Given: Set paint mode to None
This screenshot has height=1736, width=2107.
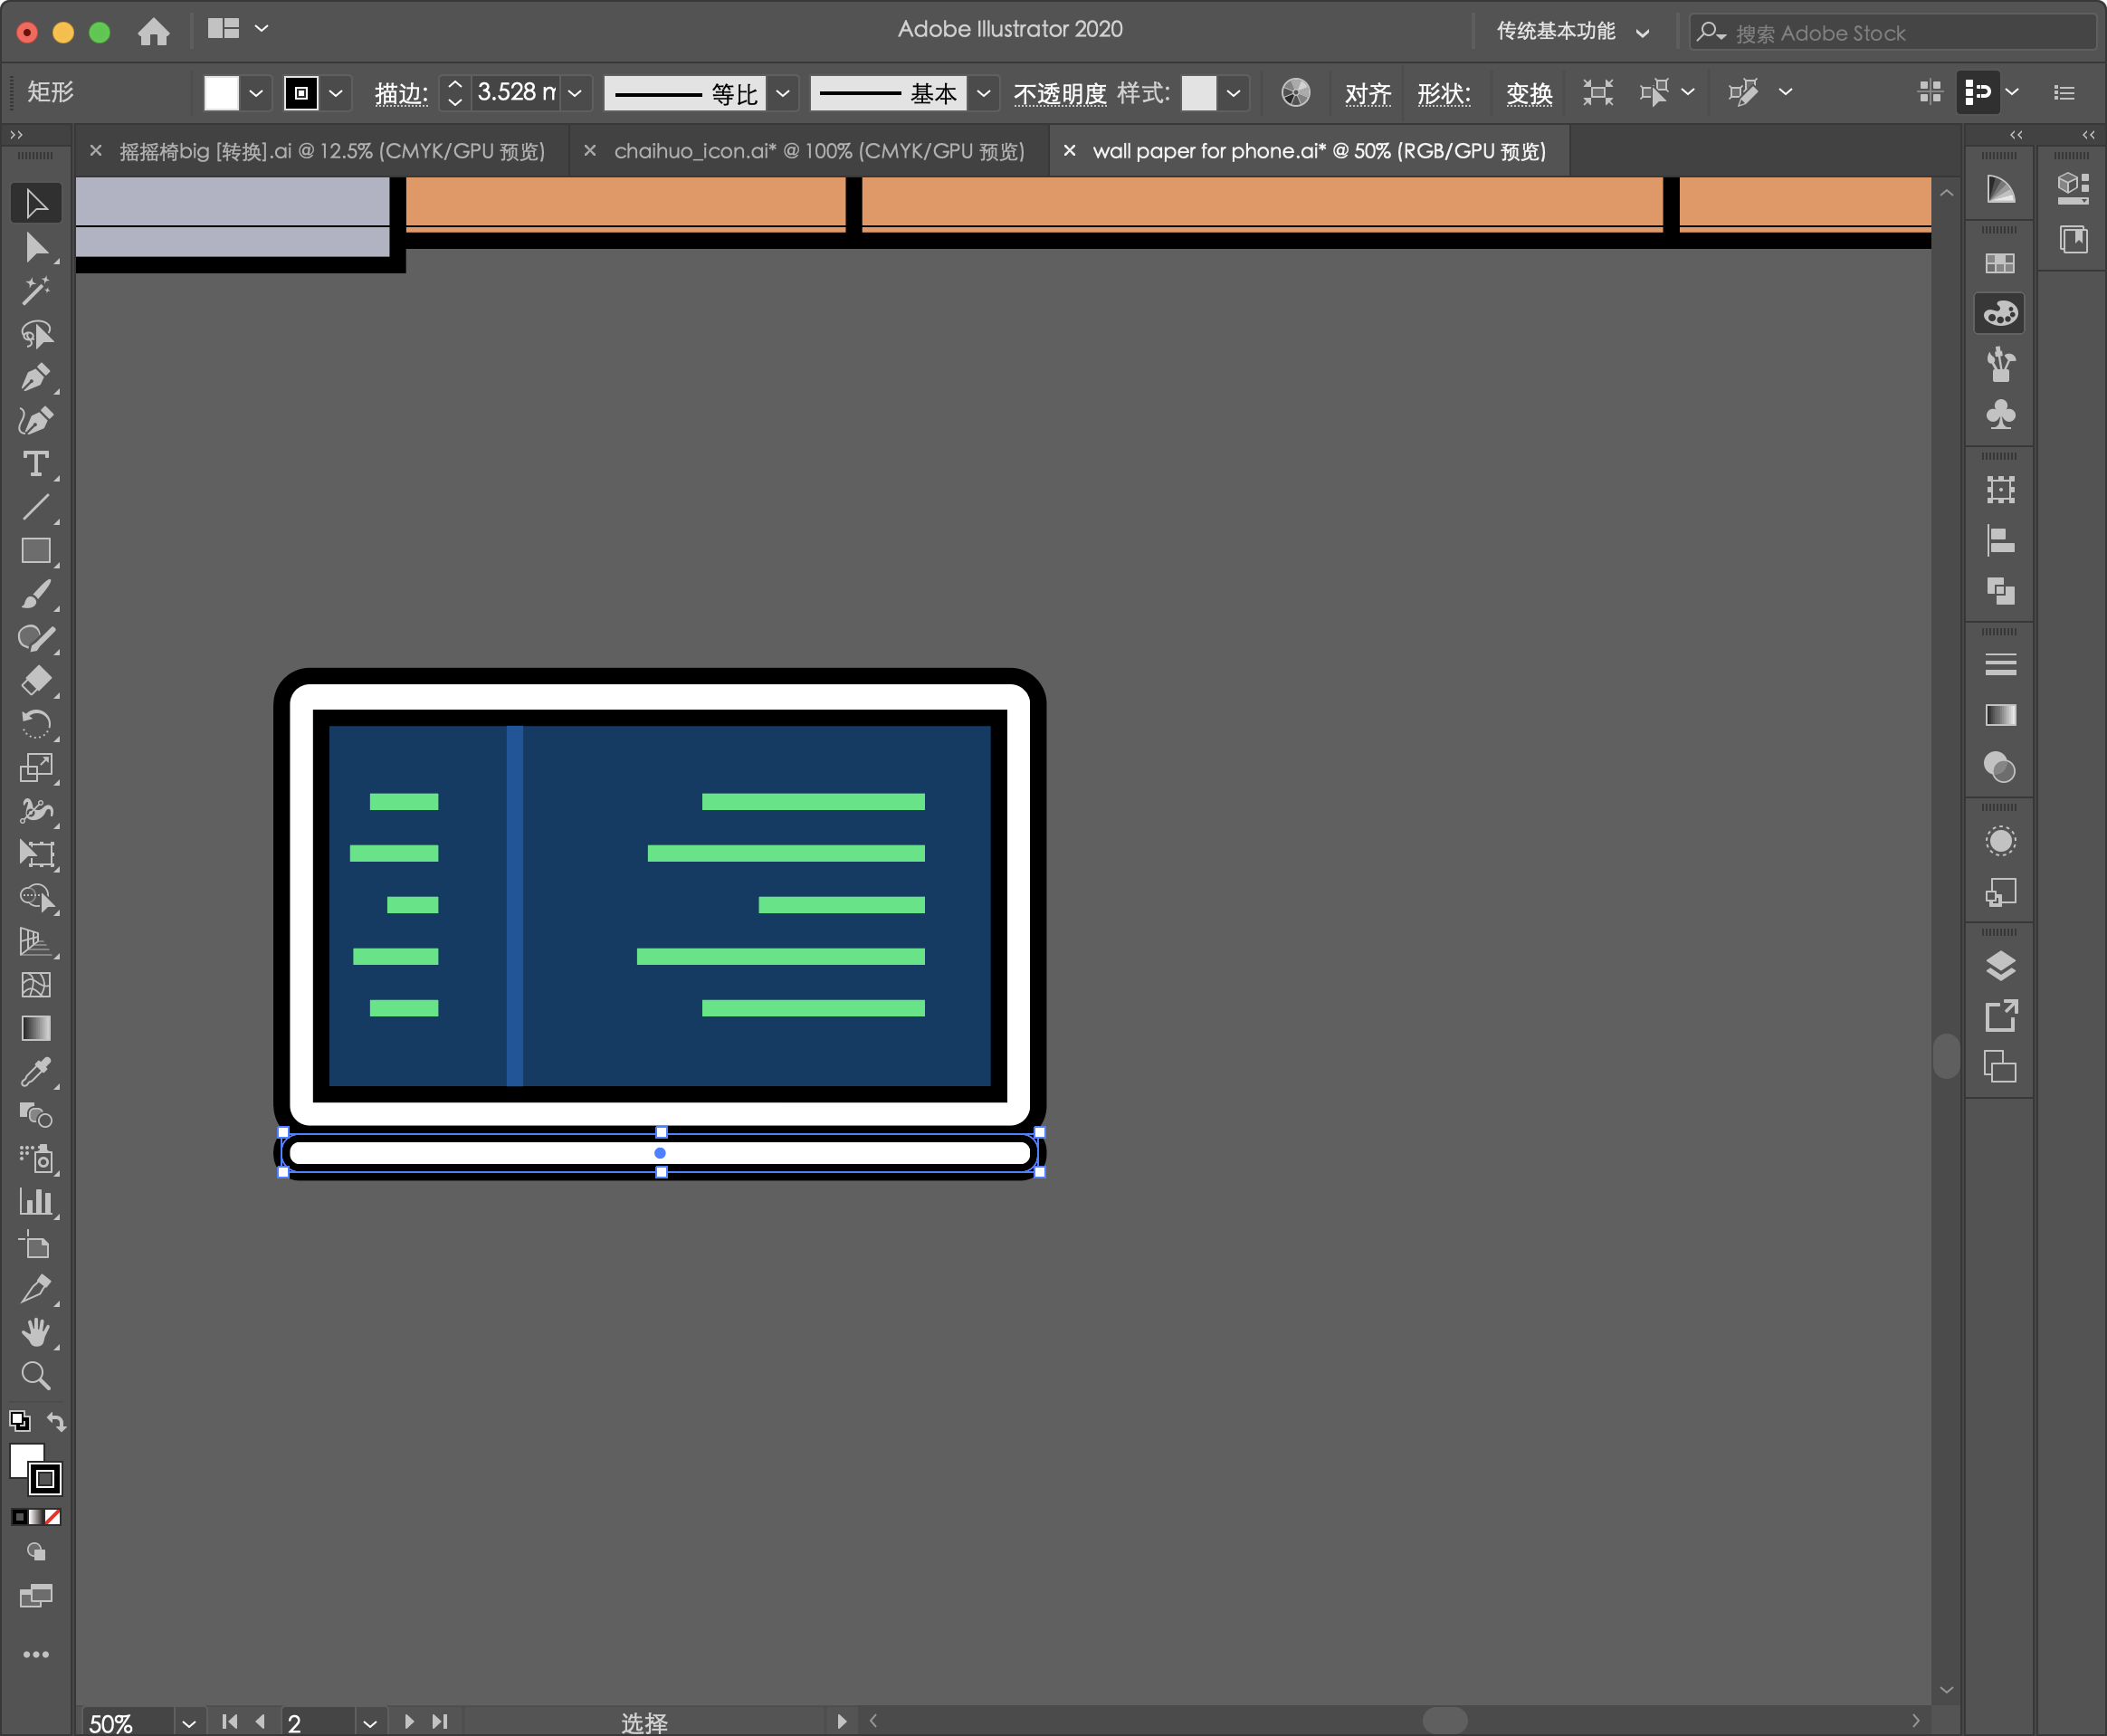Looking at the screenshot, I should [x=53, y=1517].
